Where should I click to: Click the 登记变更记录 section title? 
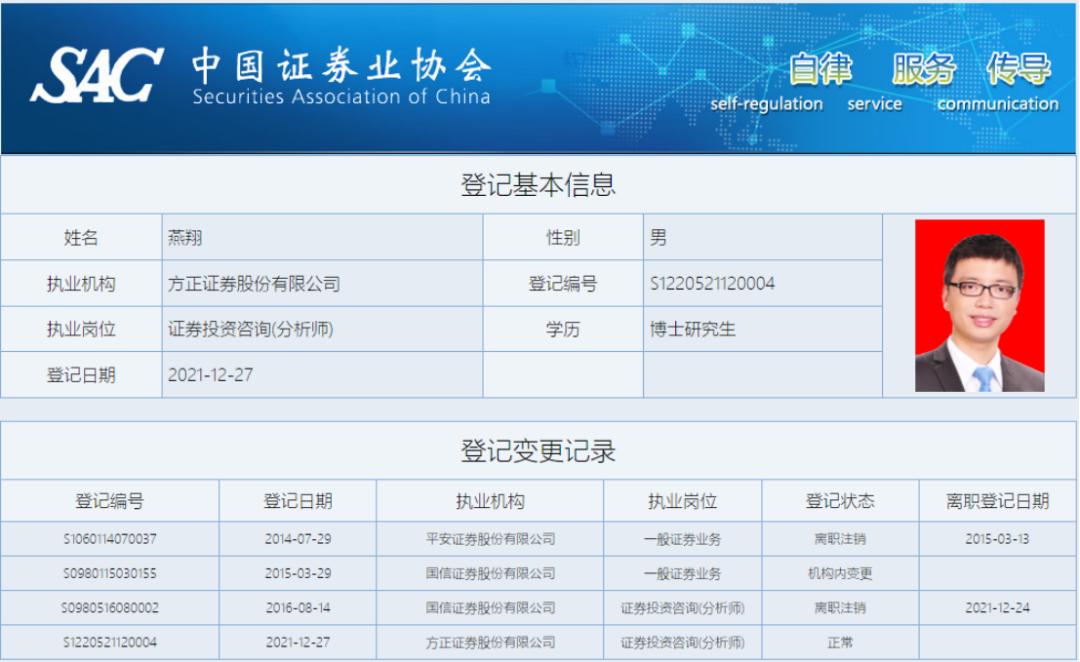(x=538, y=451)
